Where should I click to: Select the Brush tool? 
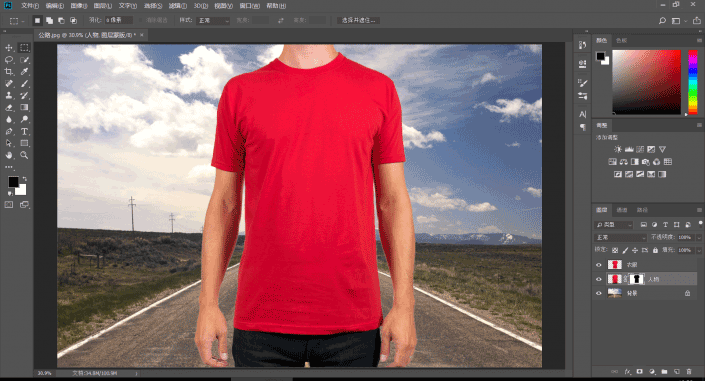24,84
